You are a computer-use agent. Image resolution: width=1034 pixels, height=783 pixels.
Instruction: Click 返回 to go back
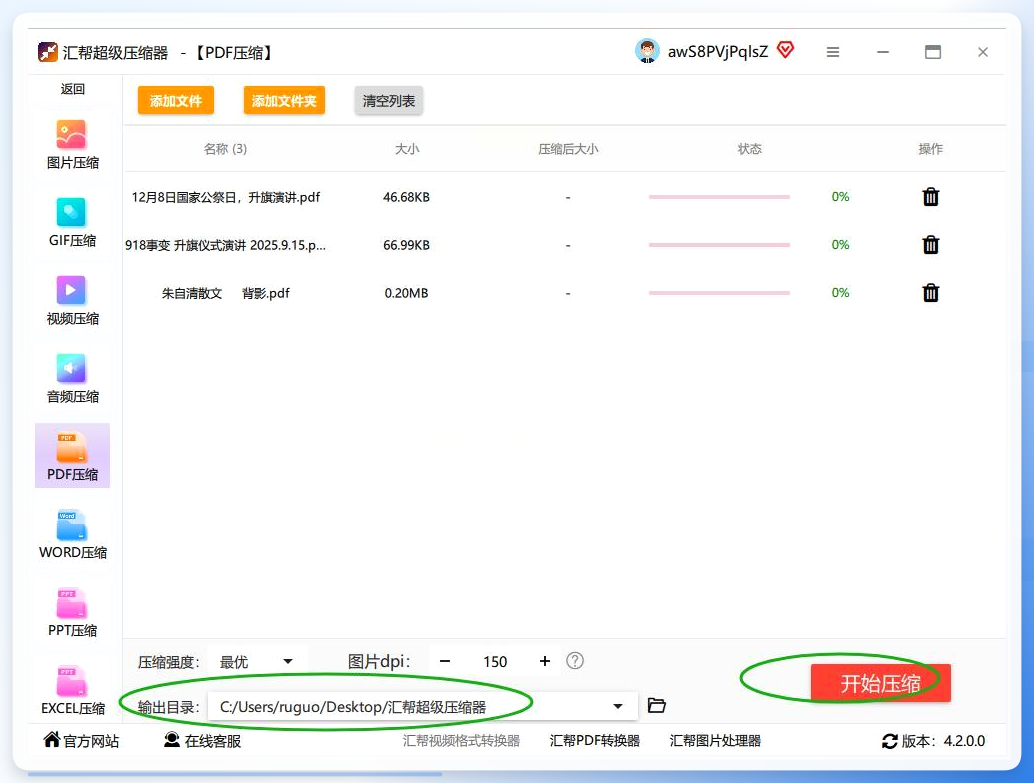click(73, 89)
